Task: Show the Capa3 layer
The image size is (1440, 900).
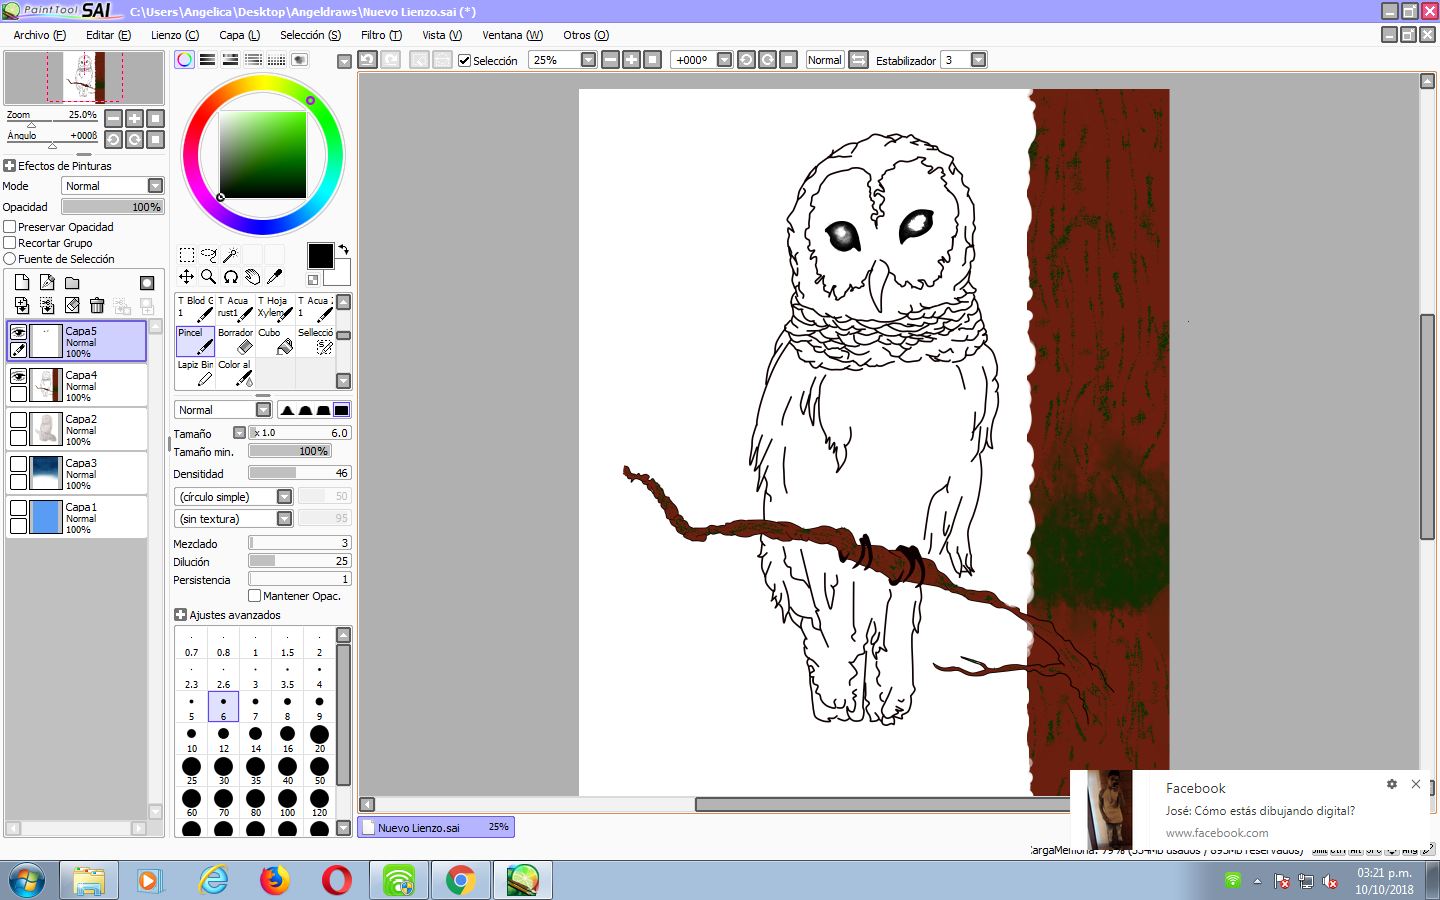Action: [18, 464]
